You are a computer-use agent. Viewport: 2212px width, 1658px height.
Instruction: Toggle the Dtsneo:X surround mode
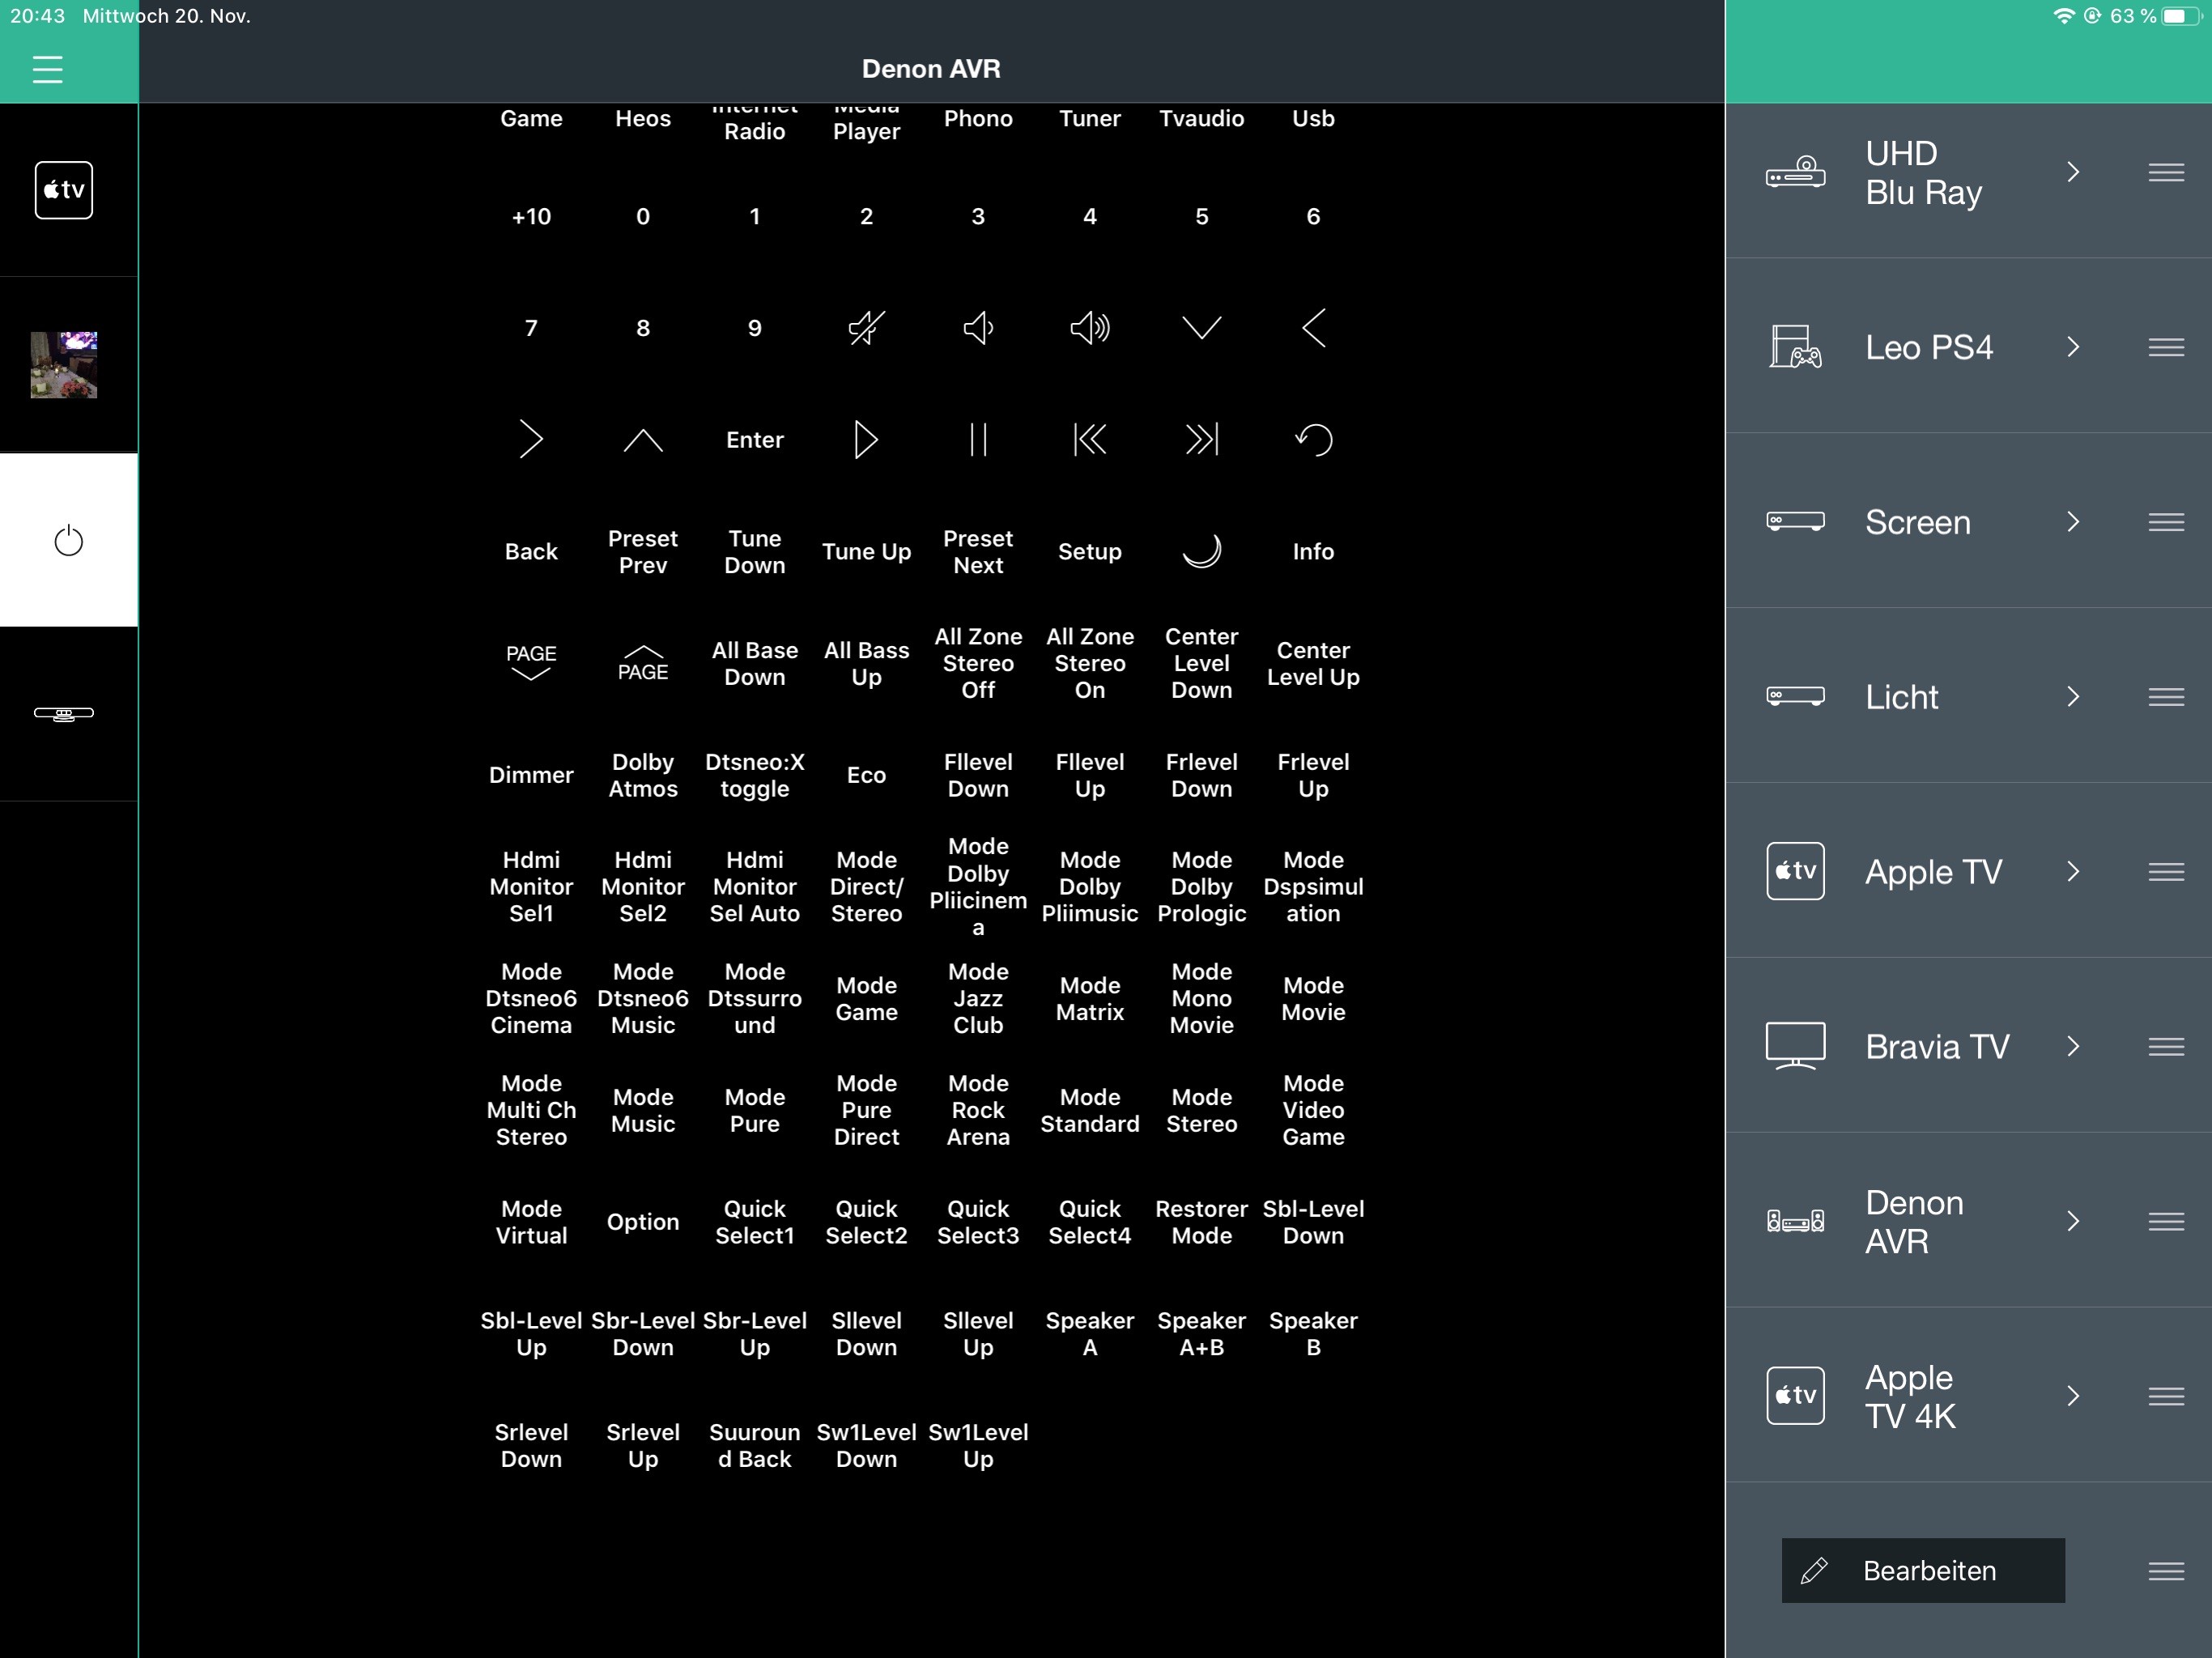pyautogui.click(x=754, y=775)
